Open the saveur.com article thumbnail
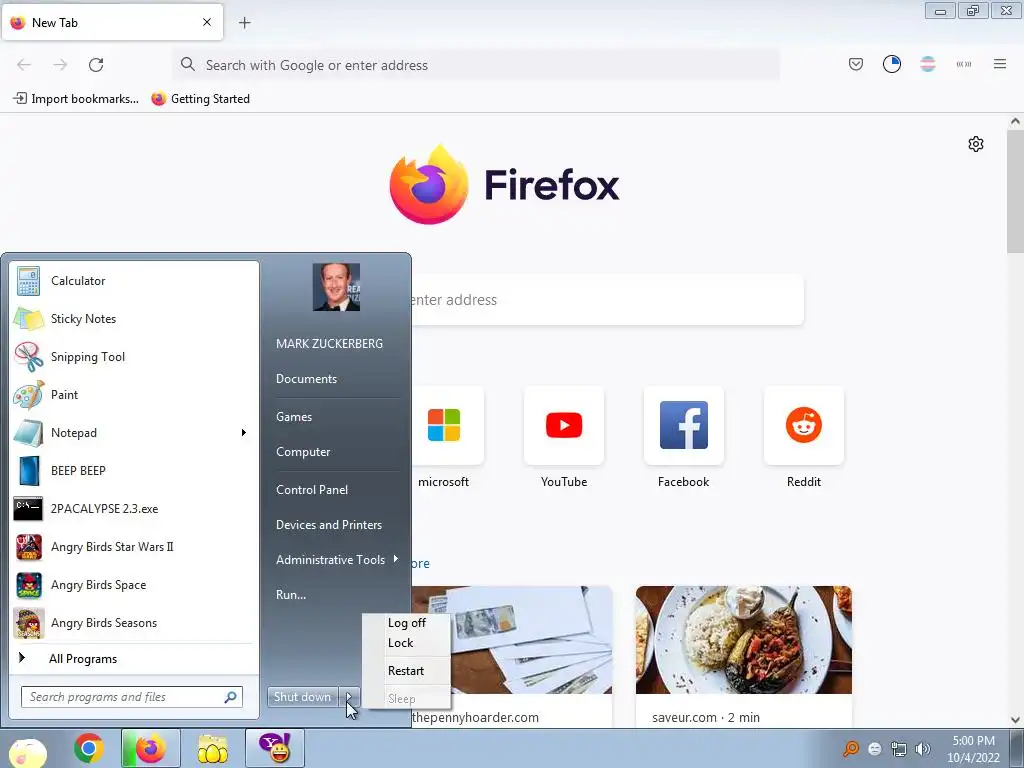 pyautogui.click(x=744, y=640)
